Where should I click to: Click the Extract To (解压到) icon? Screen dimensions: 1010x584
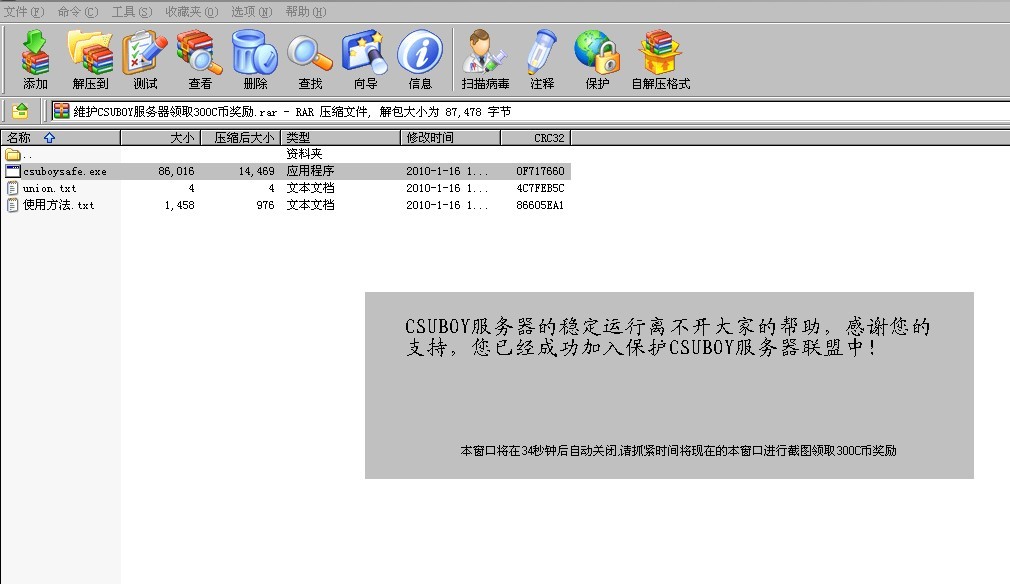90,53
